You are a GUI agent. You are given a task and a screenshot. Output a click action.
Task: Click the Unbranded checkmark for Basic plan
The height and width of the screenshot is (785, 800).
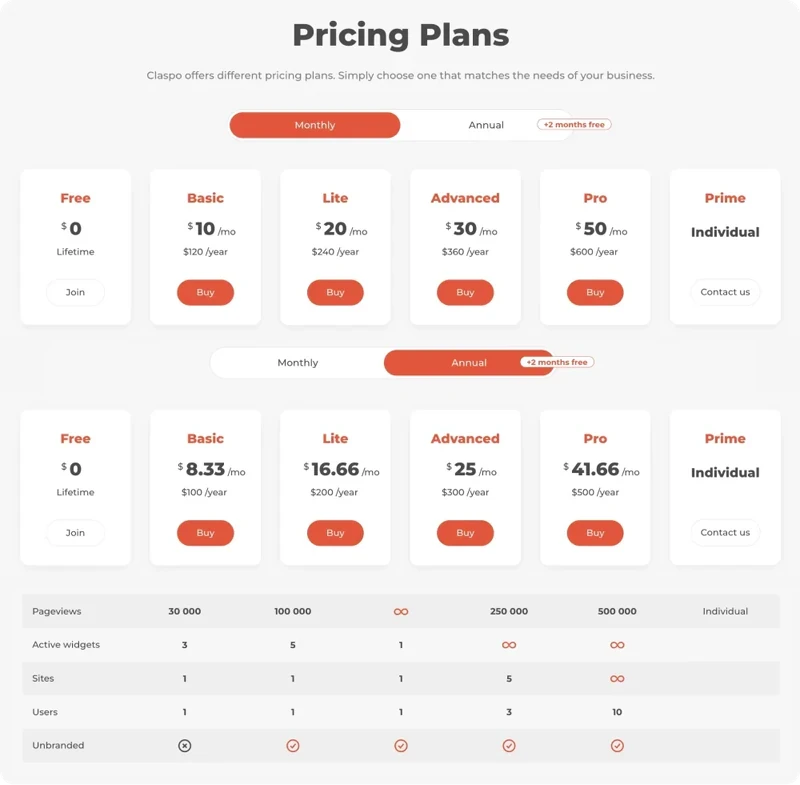(292, 745)
